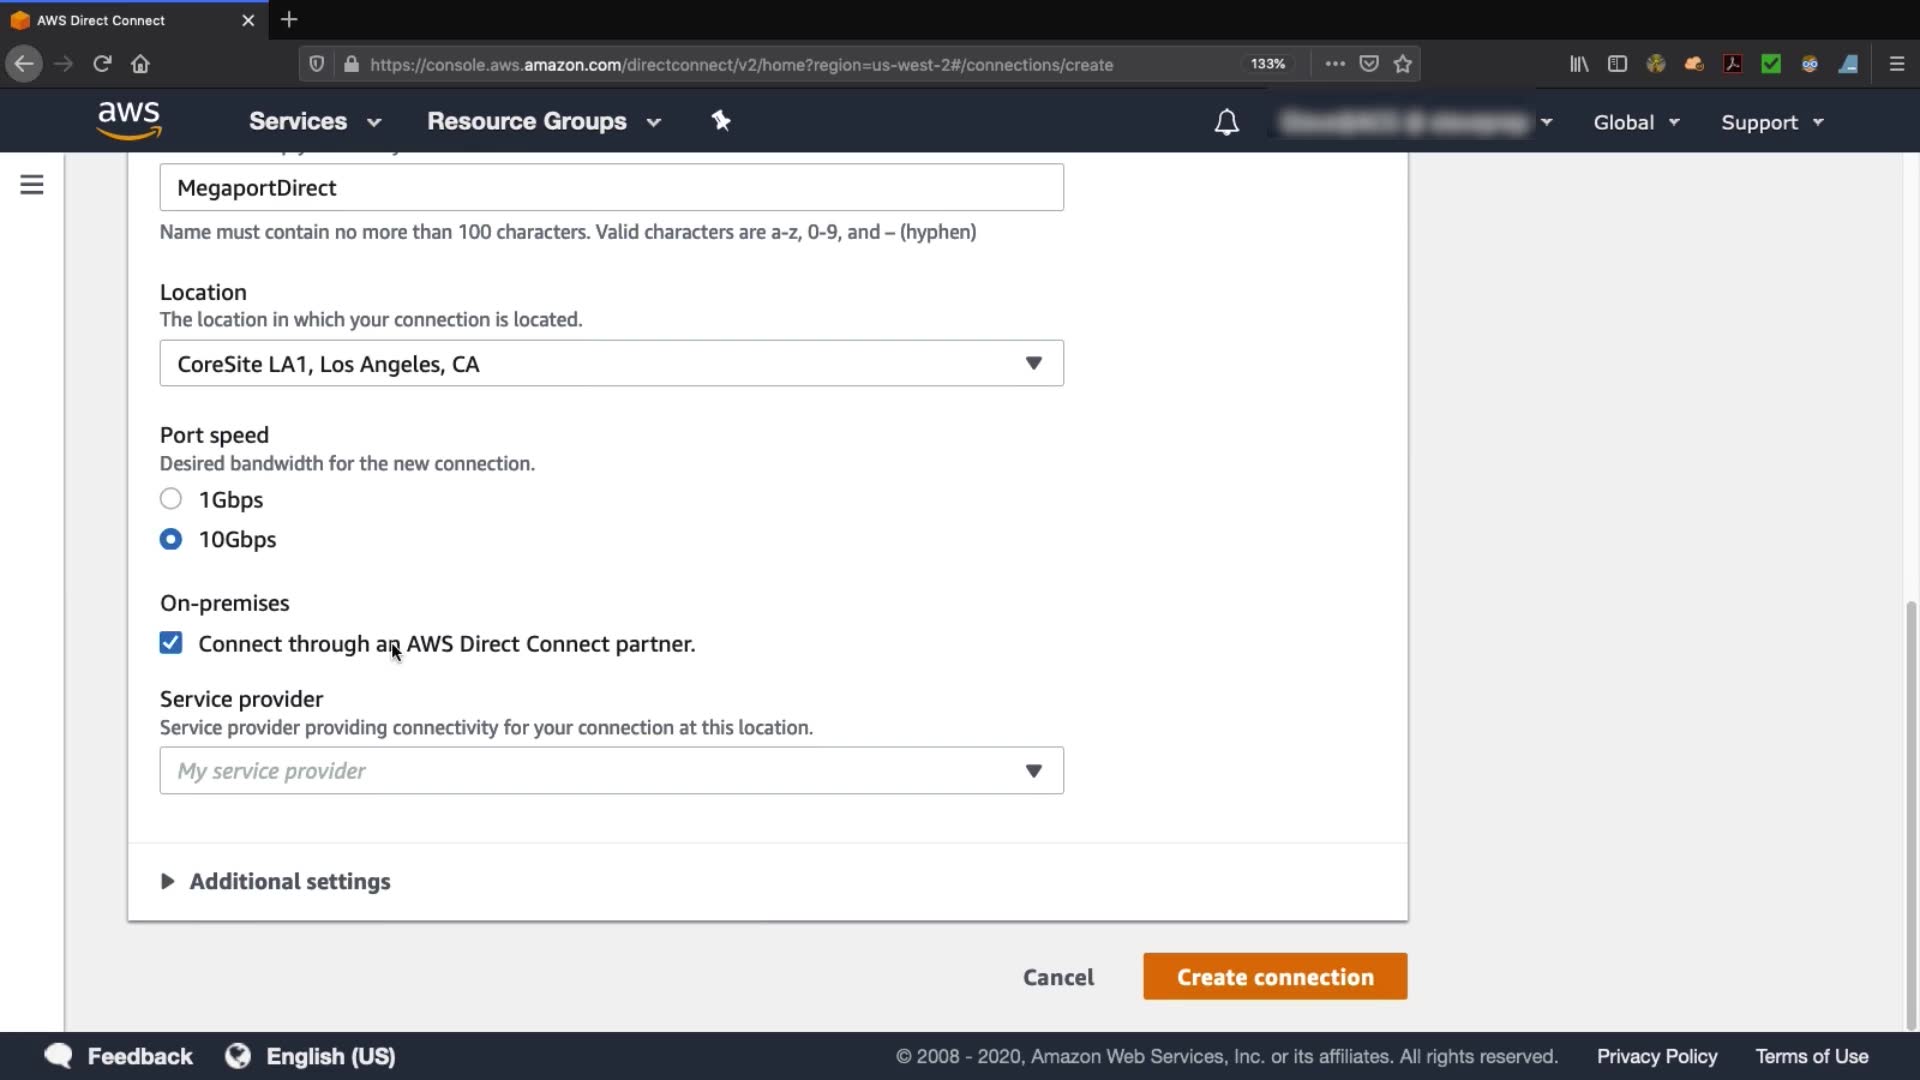Click the browser home icon
Viewport: 1920px width, 1080px height.
click(140, 64)
